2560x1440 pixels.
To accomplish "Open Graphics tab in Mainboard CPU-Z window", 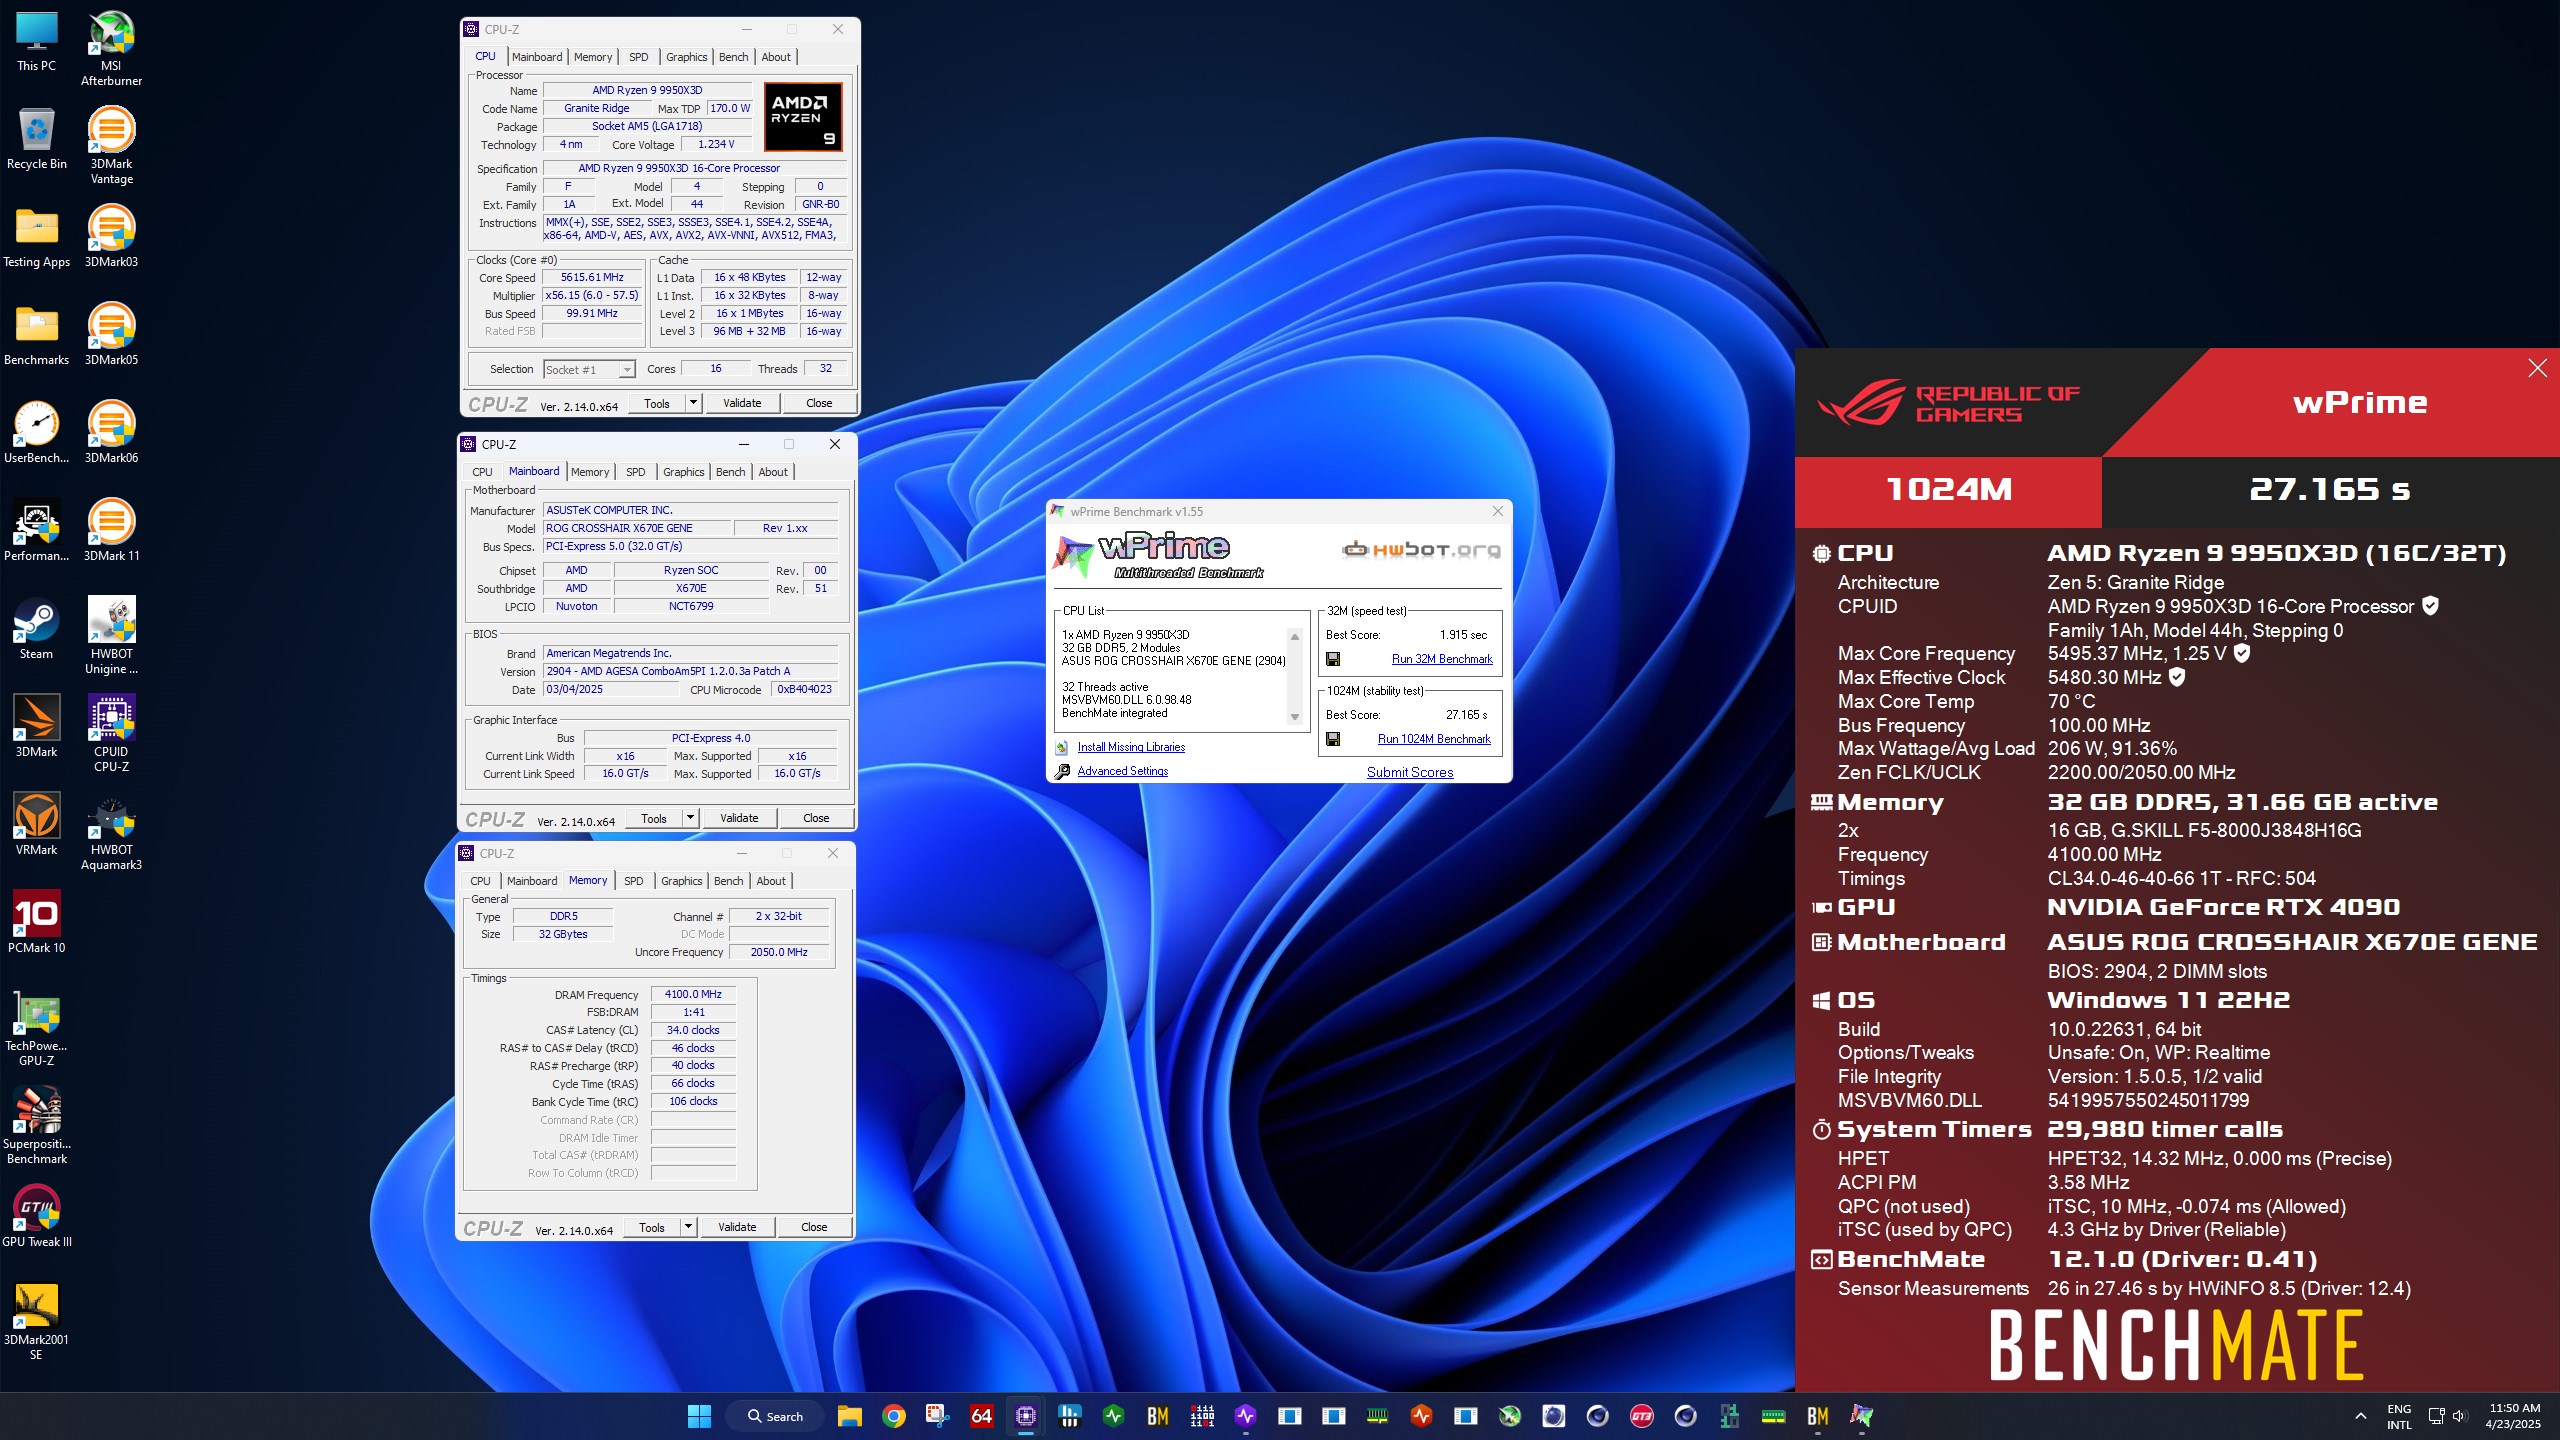I will pyautogui.click(x=683, y=472).
